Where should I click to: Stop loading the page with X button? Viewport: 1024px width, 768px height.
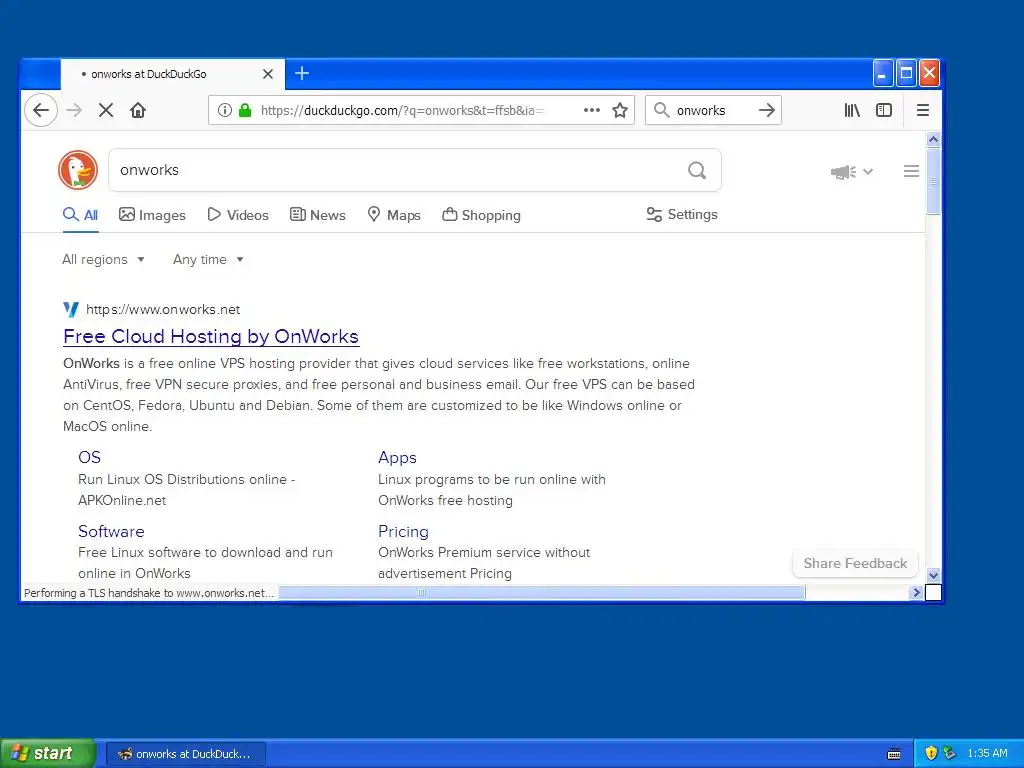[x=106, y=110]
